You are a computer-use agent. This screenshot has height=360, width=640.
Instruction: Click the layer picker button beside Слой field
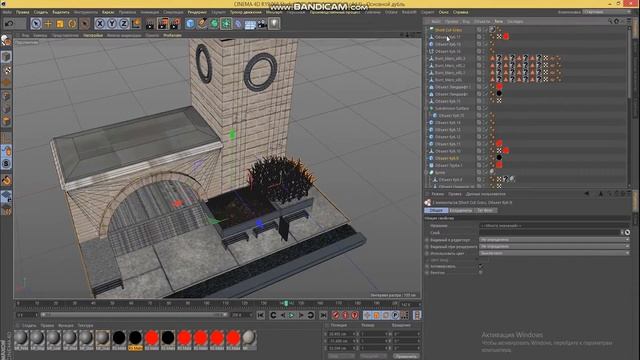tap(627, 232)
